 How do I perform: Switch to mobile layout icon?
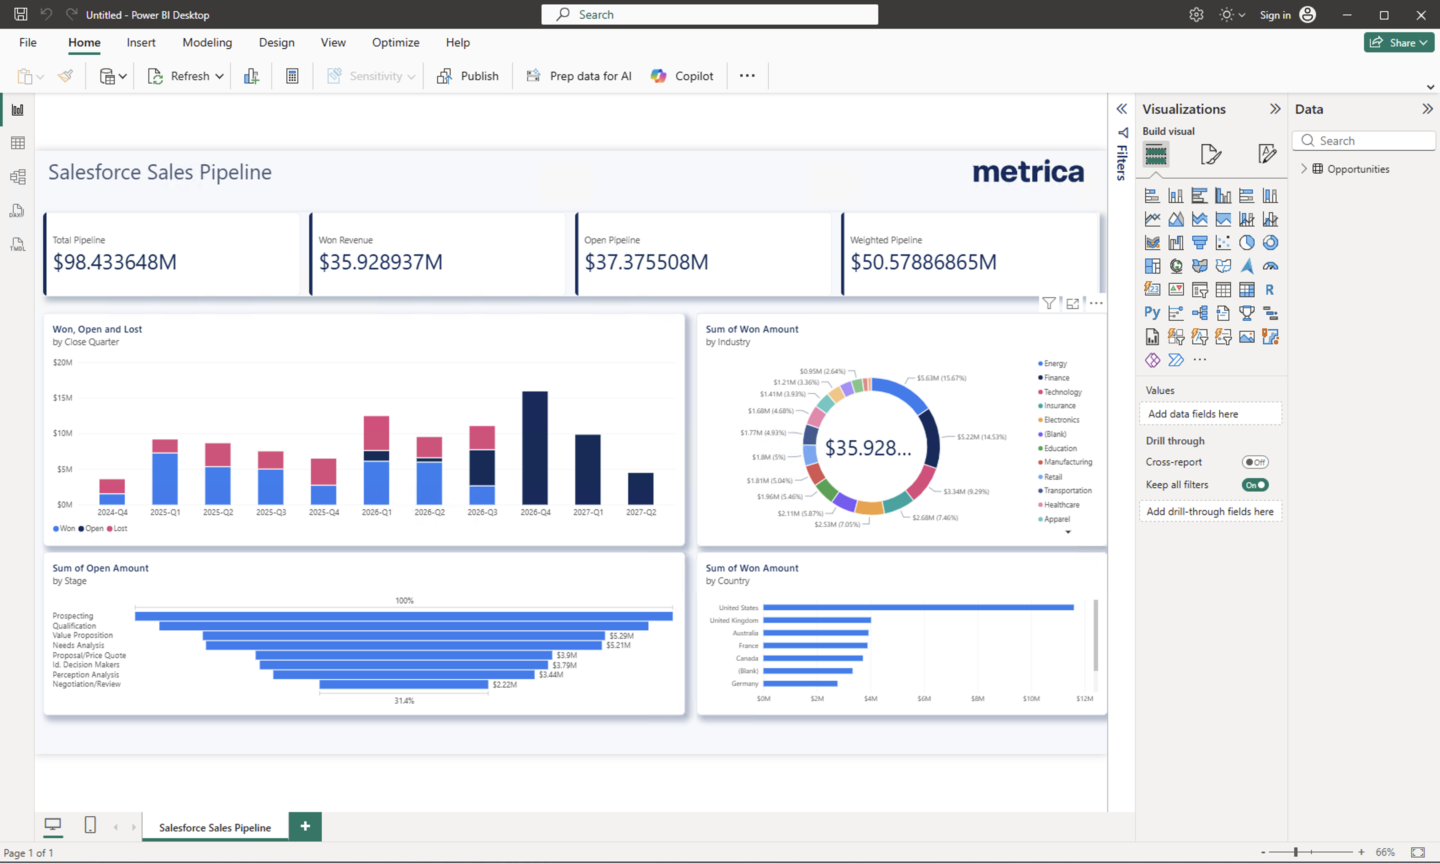(x=90, y=825)
